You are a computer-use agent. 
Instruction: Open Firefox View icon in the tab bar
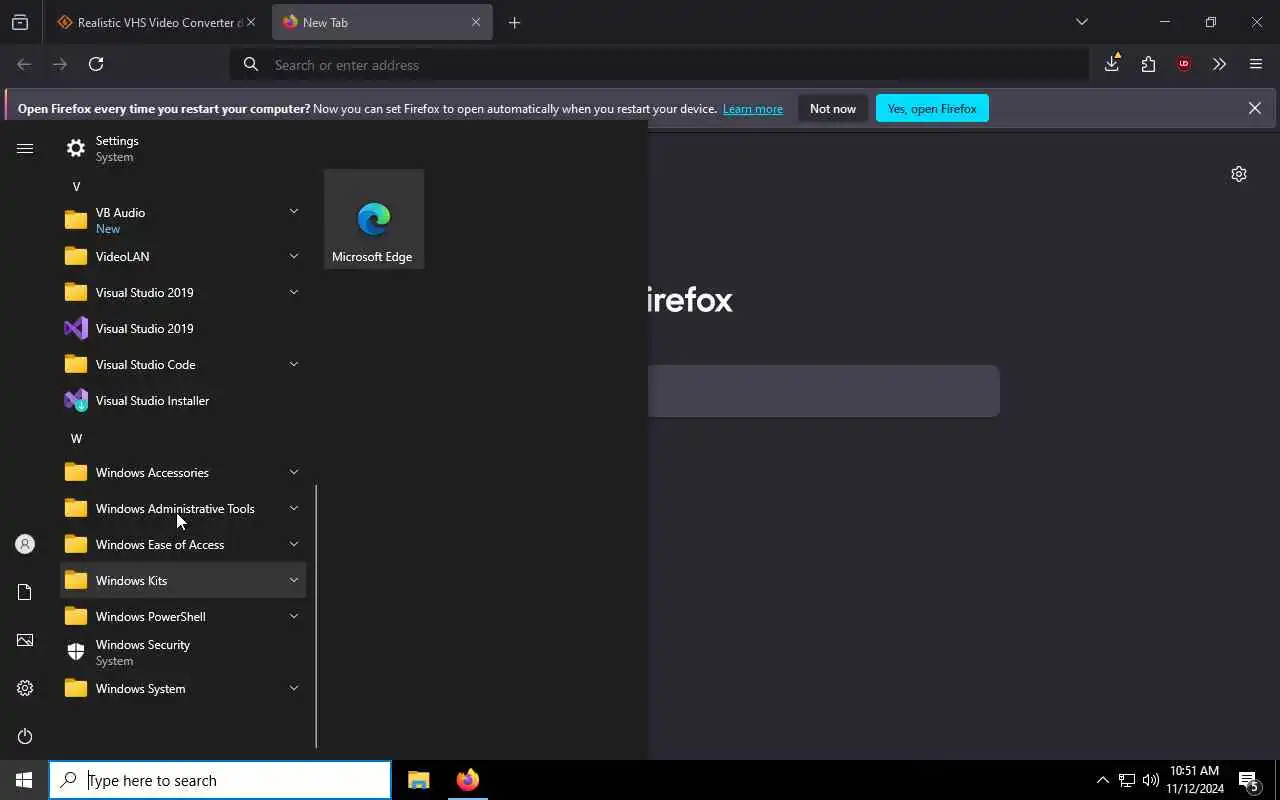pos(20,22)
